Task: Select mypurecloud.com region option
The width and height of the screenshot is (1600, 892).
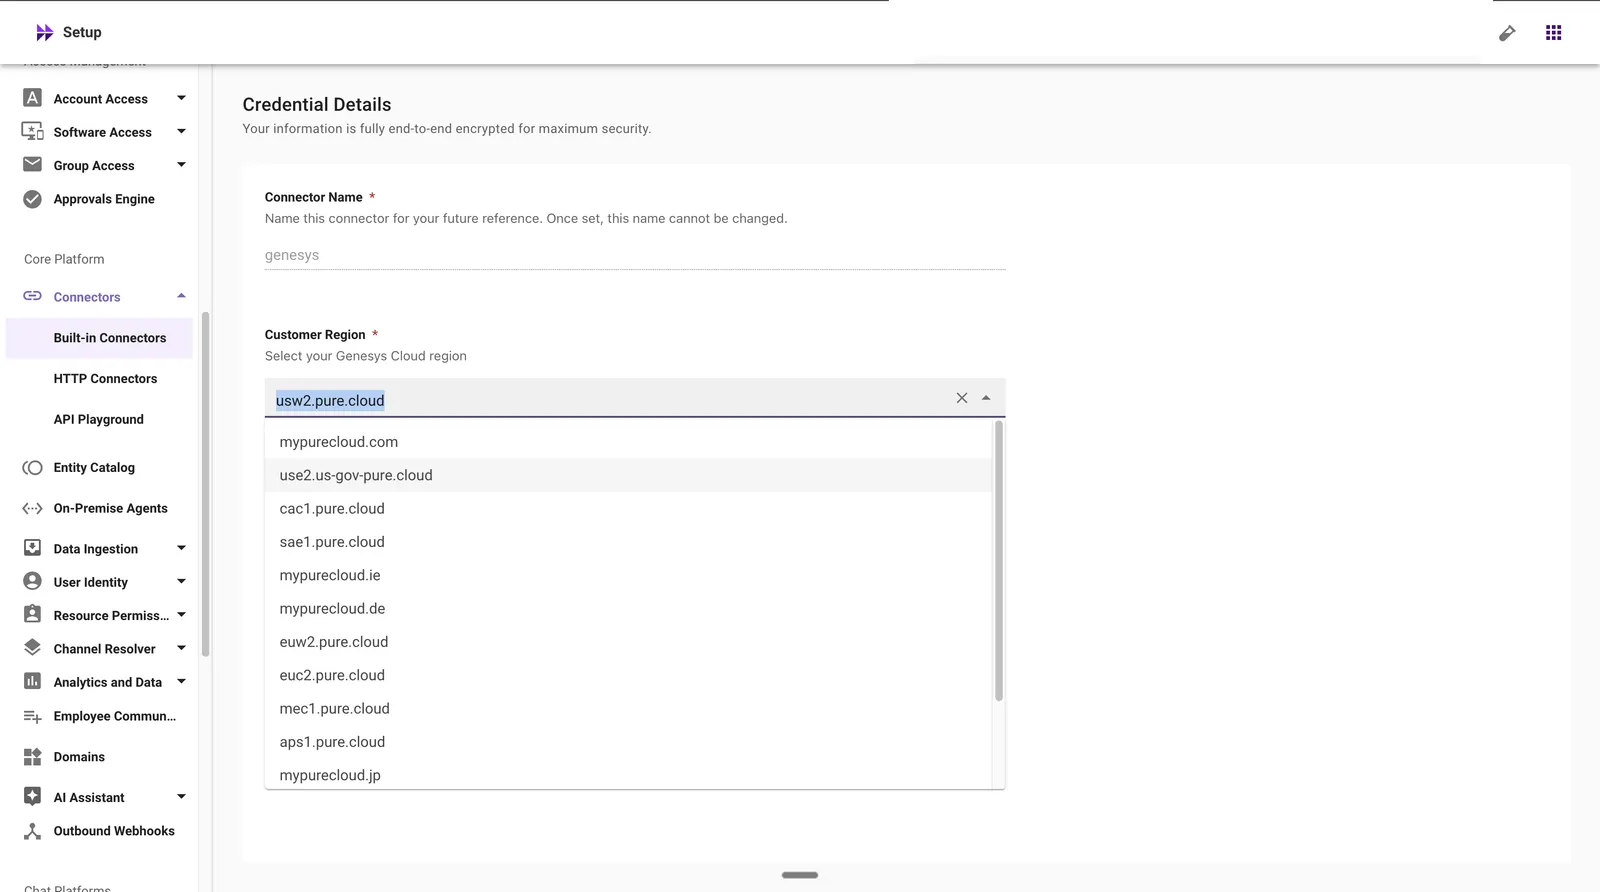Action: (628, 442)
